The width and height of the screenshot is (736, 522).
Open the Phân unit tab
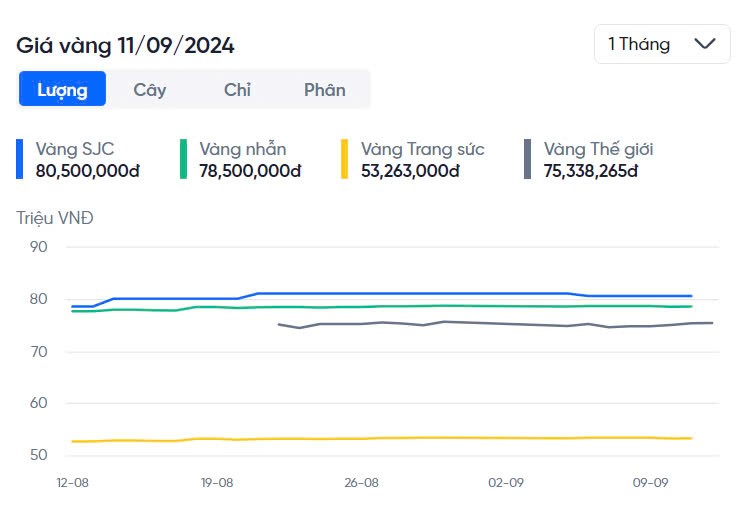pyautogui.click(x=325, y=89)
